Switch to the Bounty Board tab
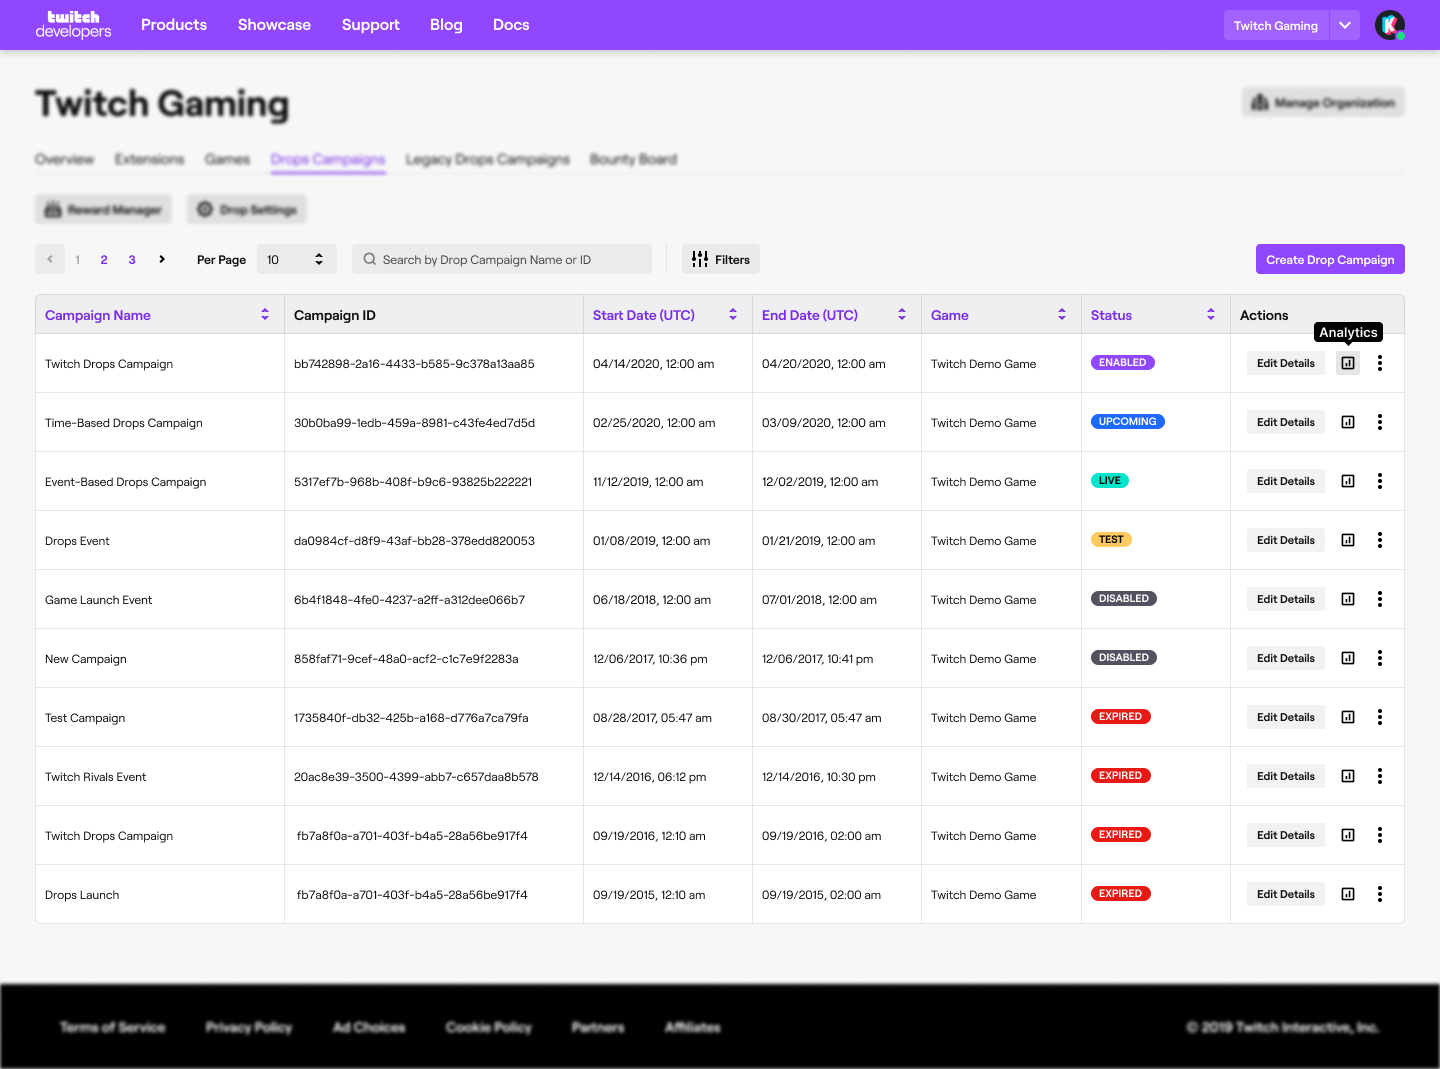The width and height of the screenshot is (1440, 1069). 633,159
